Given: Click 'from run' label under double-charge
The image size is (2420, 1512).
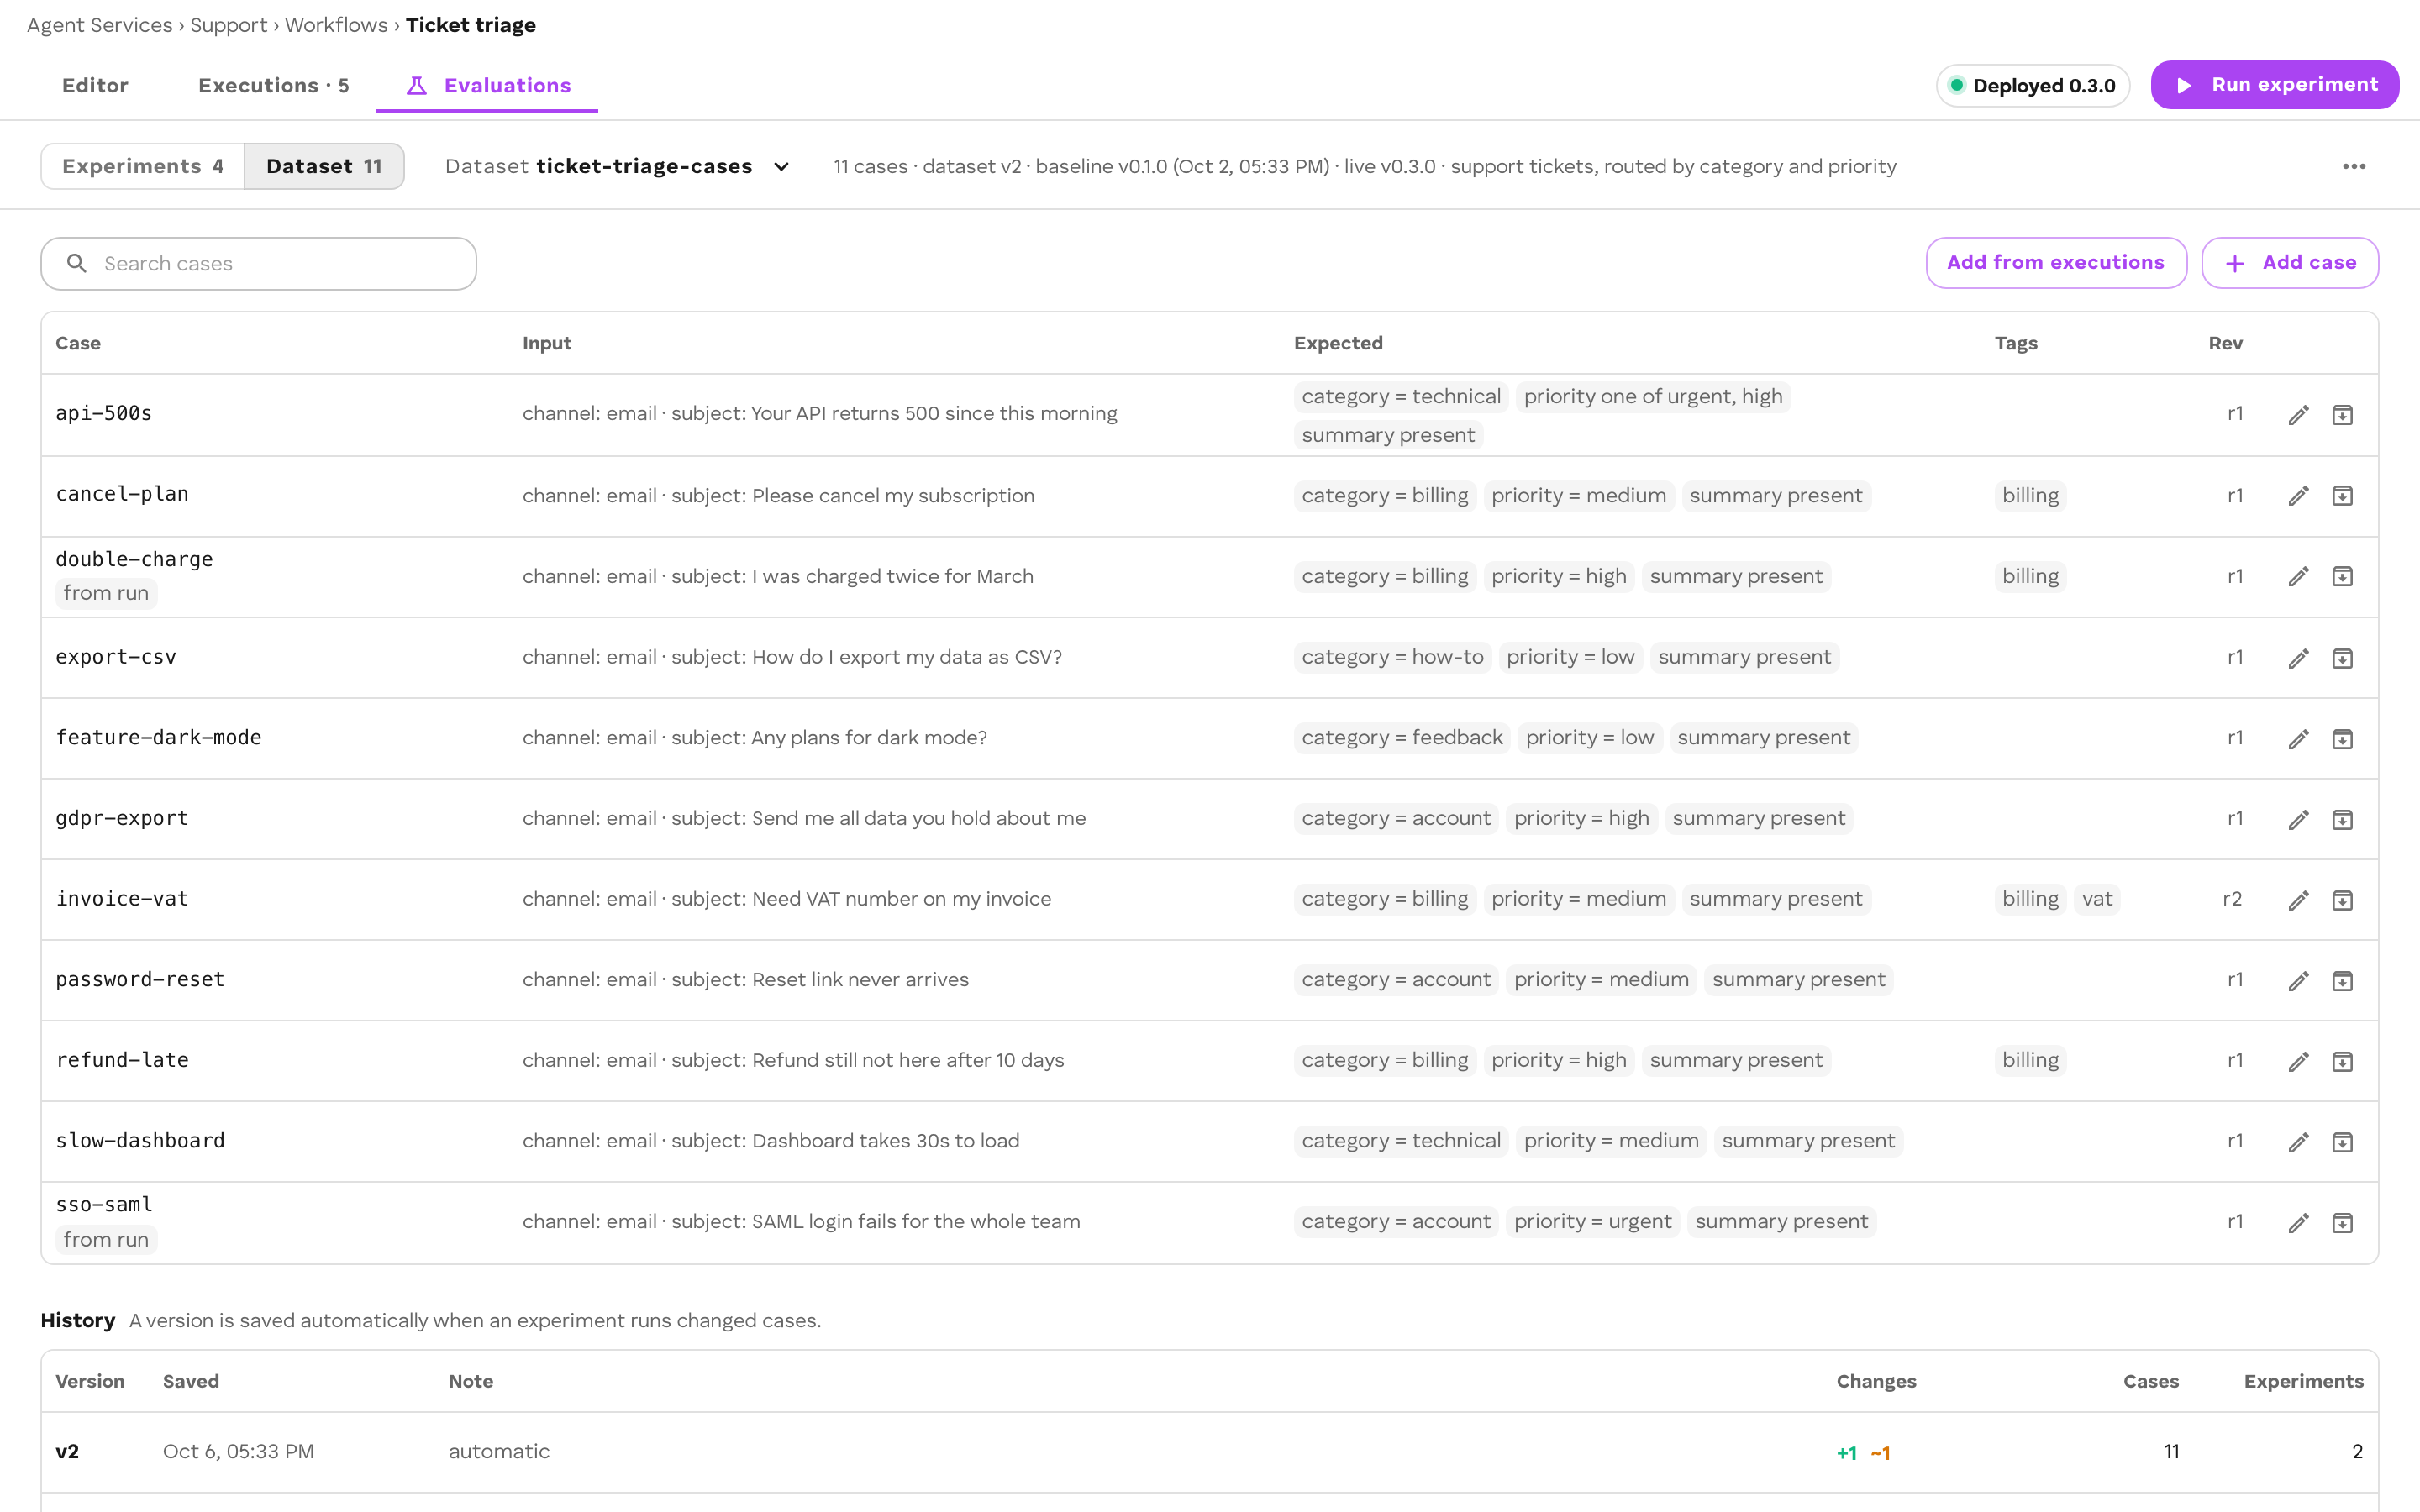Looking at the screenshot, I should [106, 593].
